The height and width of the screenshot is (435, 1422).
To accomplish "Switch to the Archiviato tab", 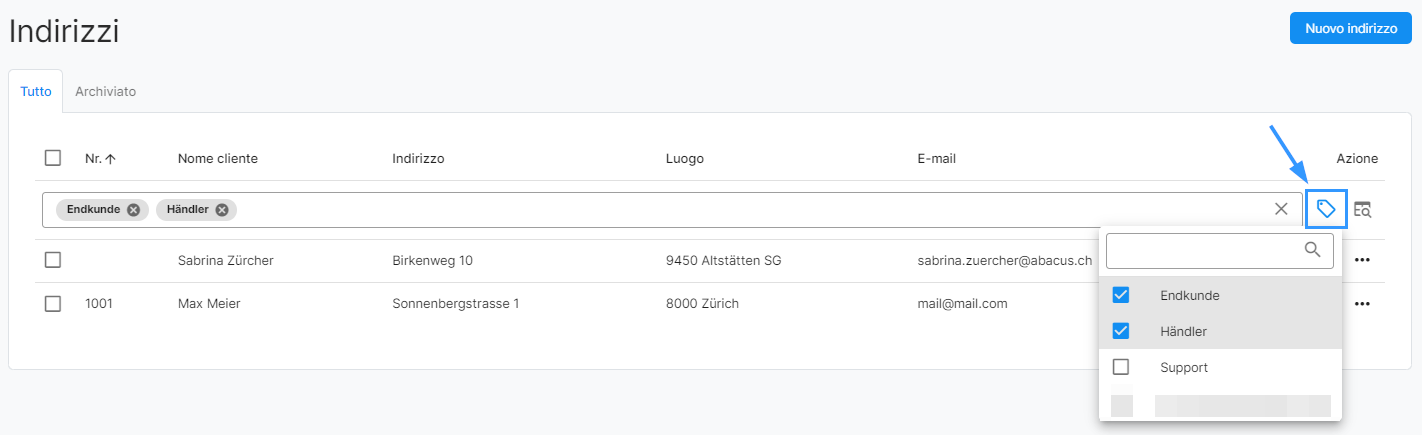I will click(105, 91).
